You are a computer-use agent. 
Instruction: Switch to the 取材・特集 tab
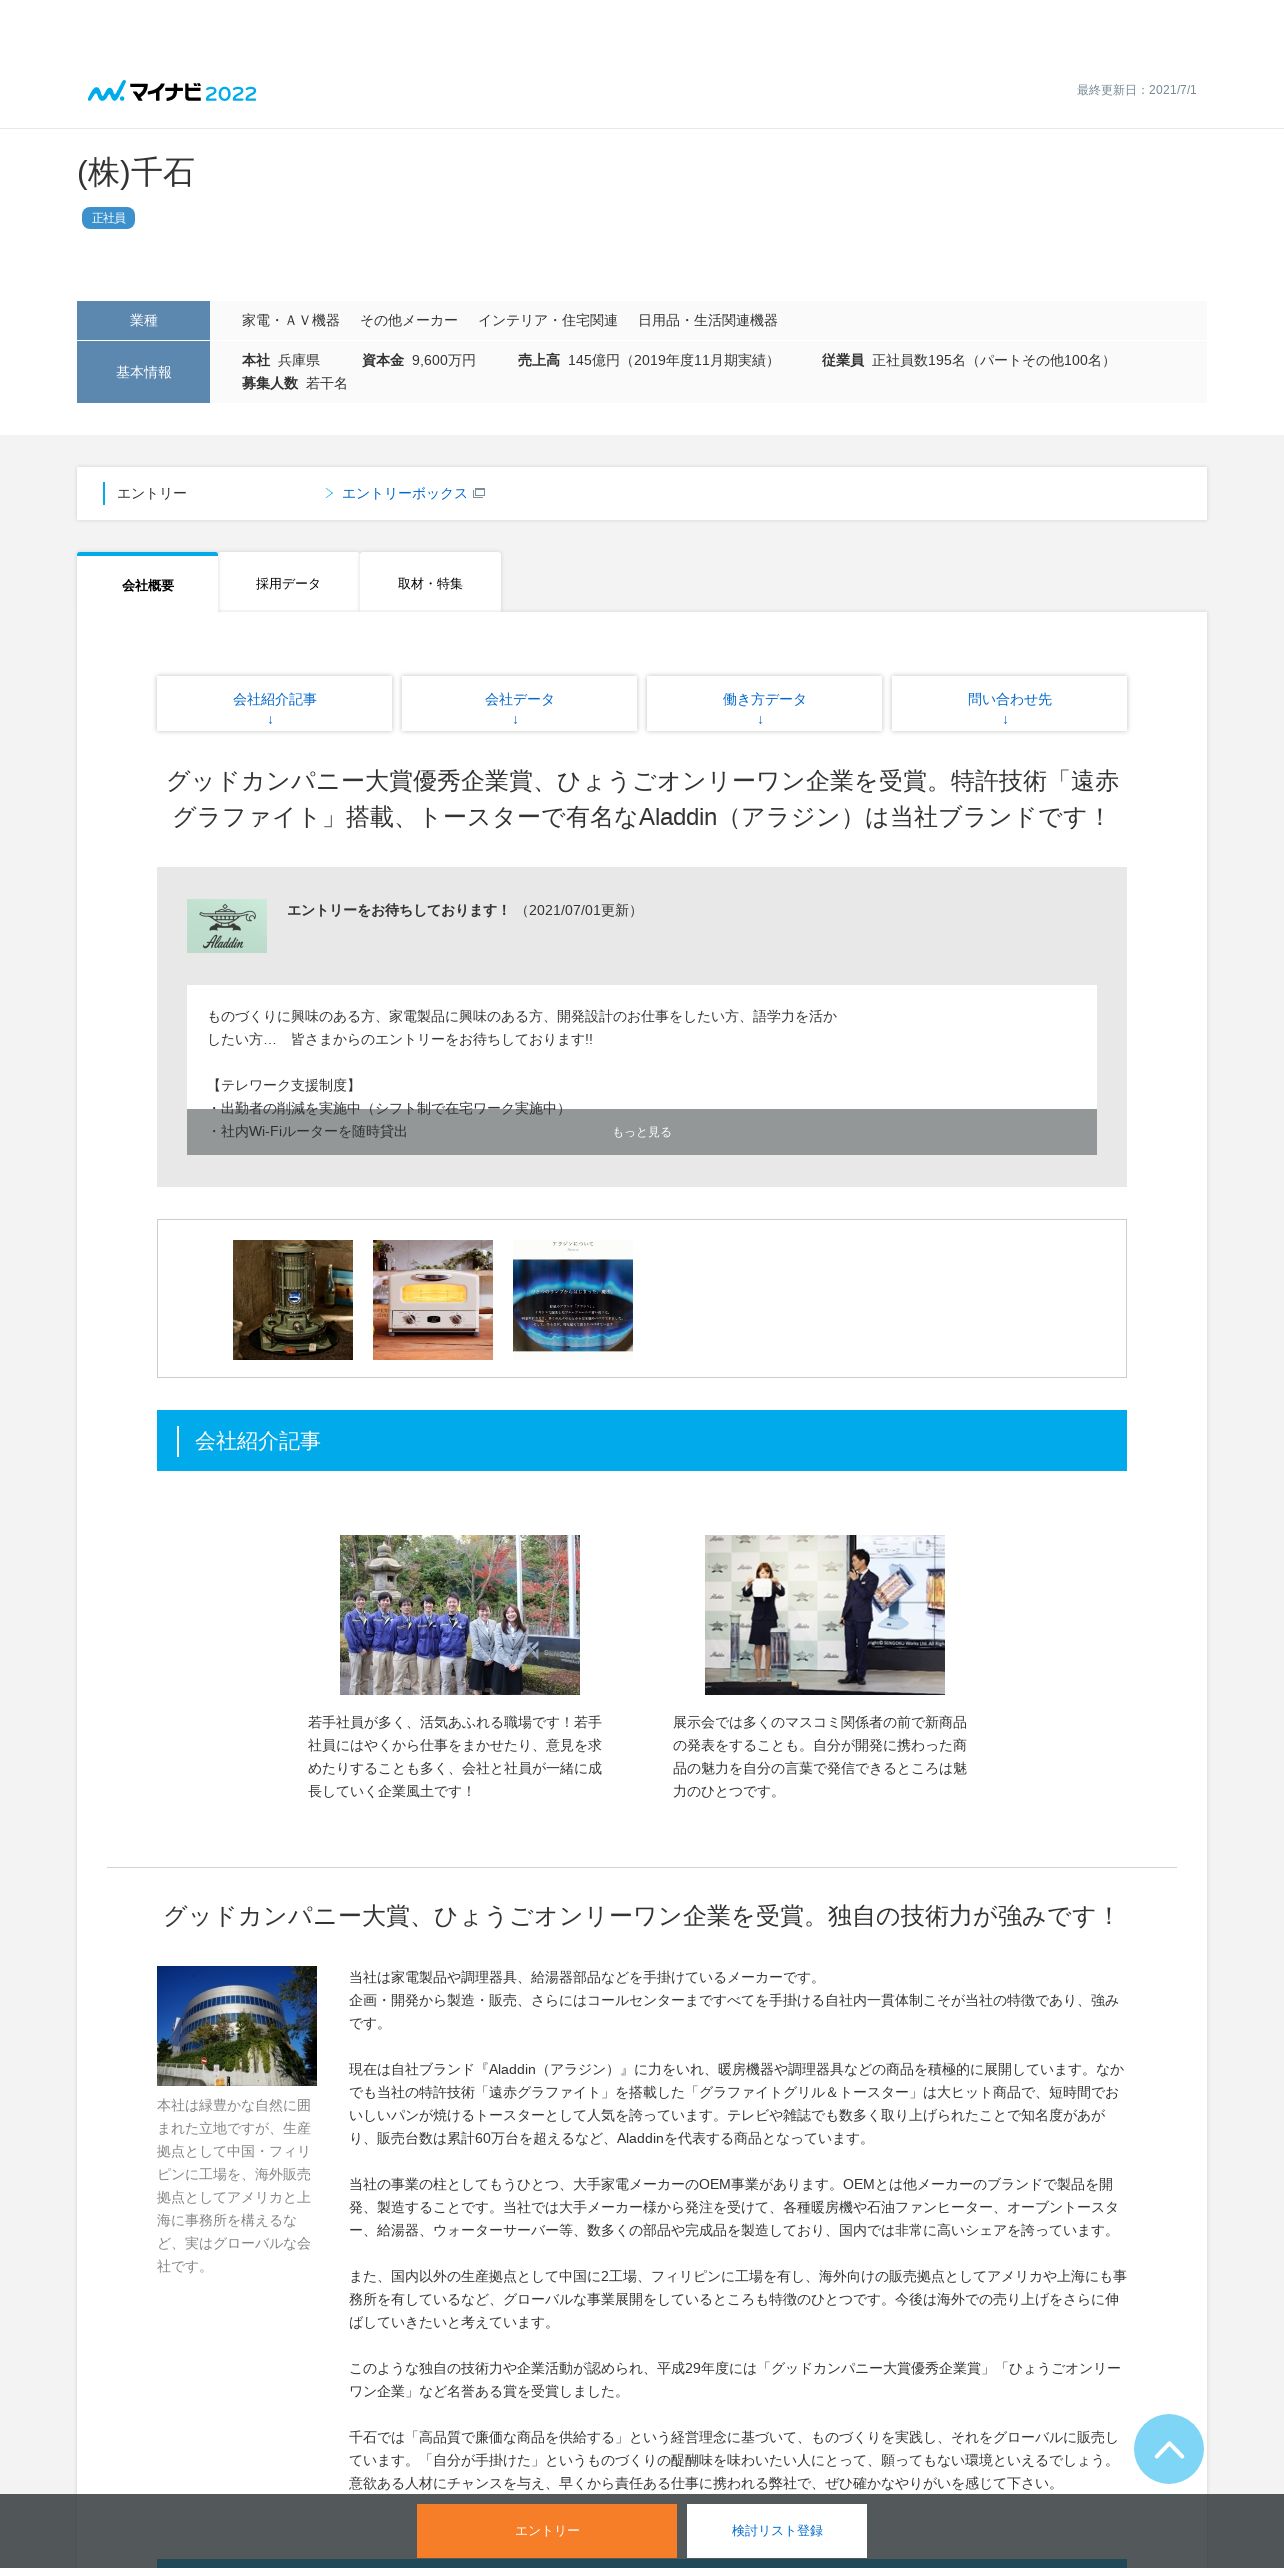[x=430, y=584]
